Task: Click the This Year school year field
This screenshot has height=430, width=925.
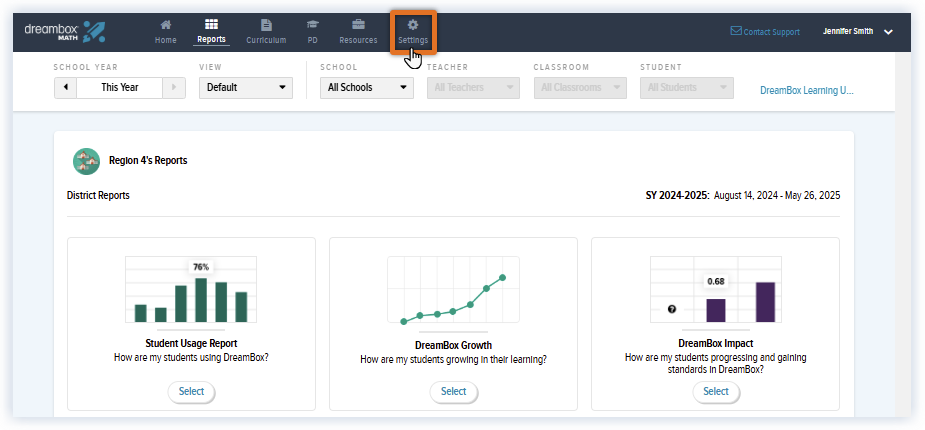Action: click(120, 87)
